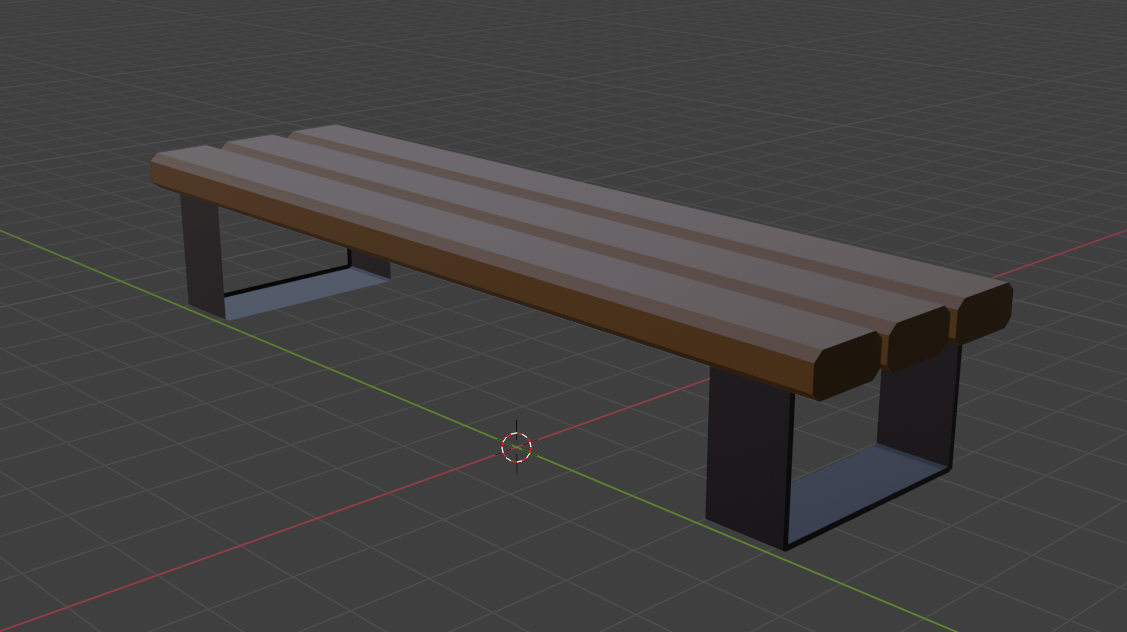1127x632 pixels.
Task: Click the back slat's dark end cap
Action: (x=982, y=312)
